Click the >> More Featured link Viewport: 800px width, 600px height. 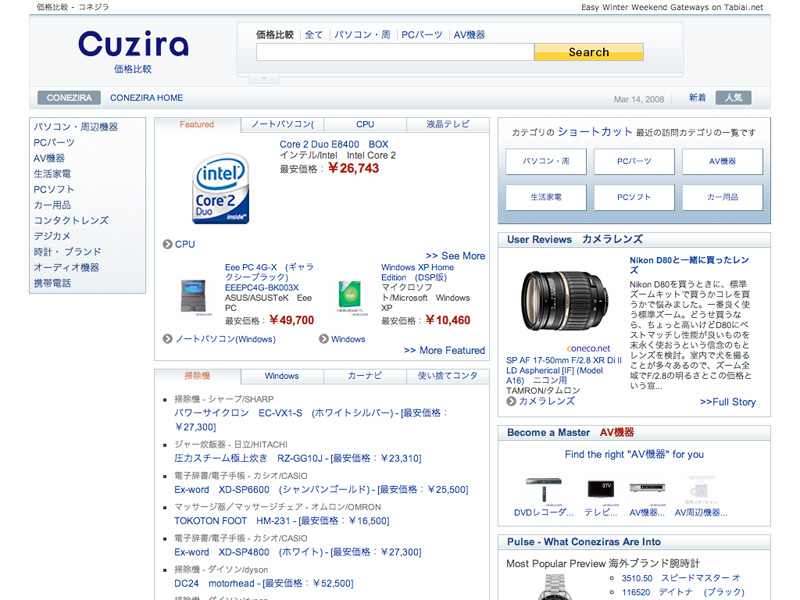click(x=444, y=351)
